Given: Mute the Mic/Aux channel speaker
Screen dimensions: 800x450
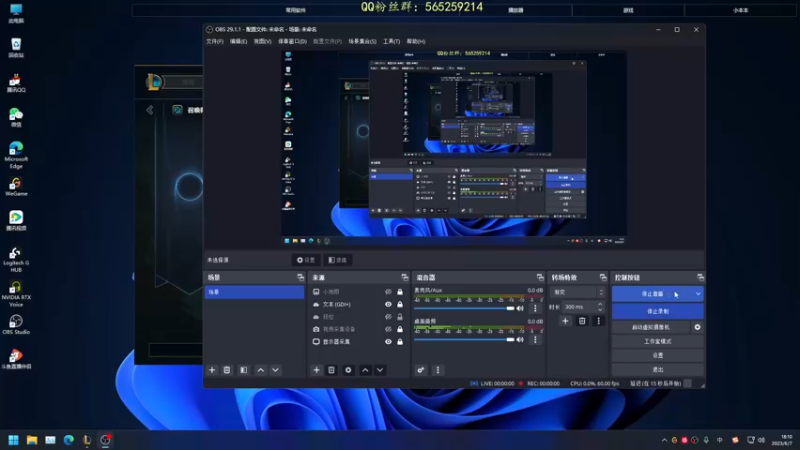Looking at the screenshot, I should 520,308.
